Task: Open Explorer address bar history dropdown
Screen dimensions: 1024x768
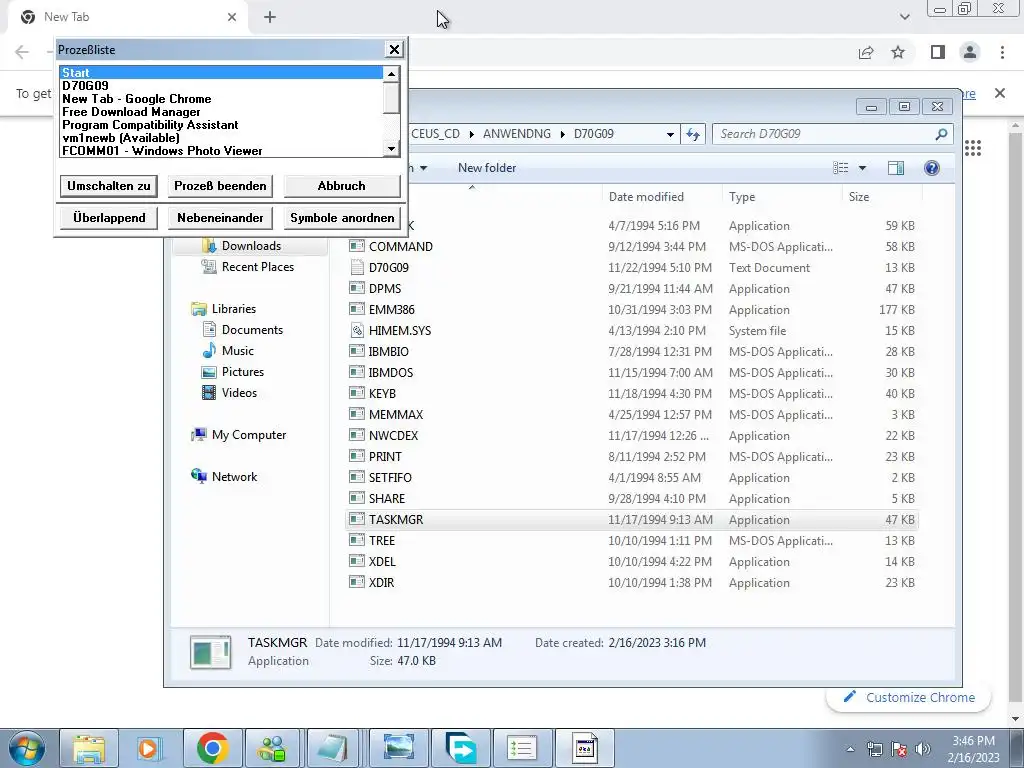Action: pyautogui.click(x=670, y=135)
